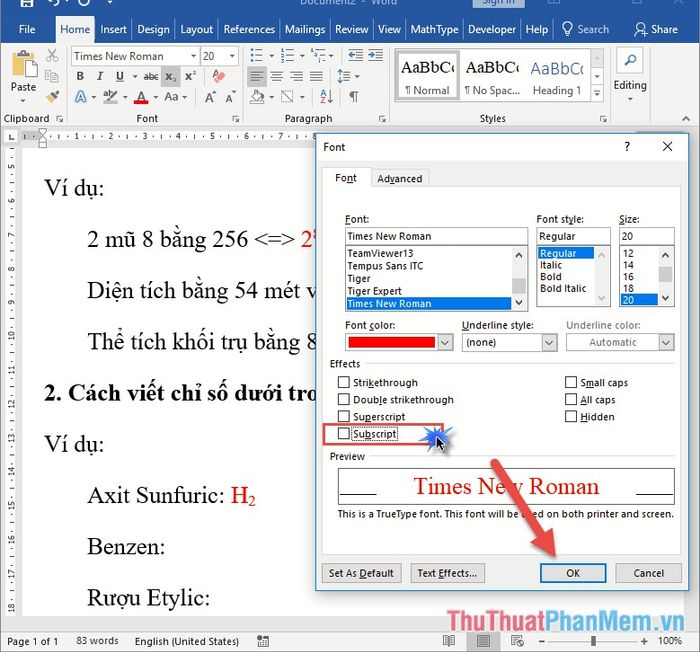The width and height of the screenshot is (700, 652).
Task: Select Tempus Sans ITC font
Action: pyautogui.click(x=385, y=266)
